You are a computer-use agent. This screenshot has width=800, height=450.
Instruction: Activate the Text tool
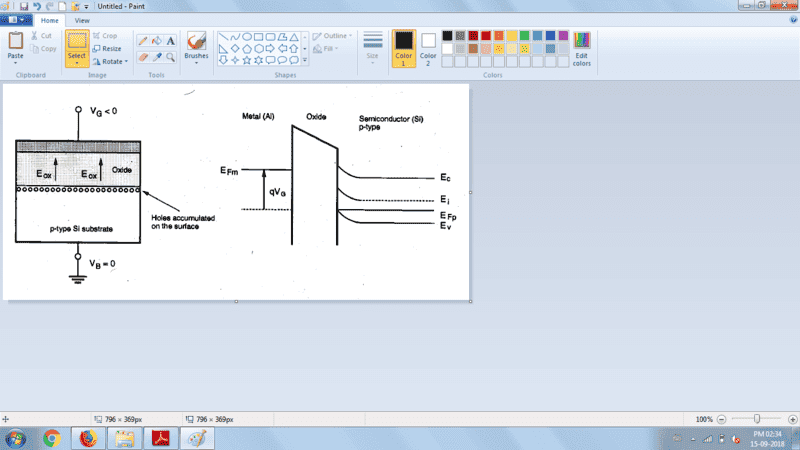(170, 41)
